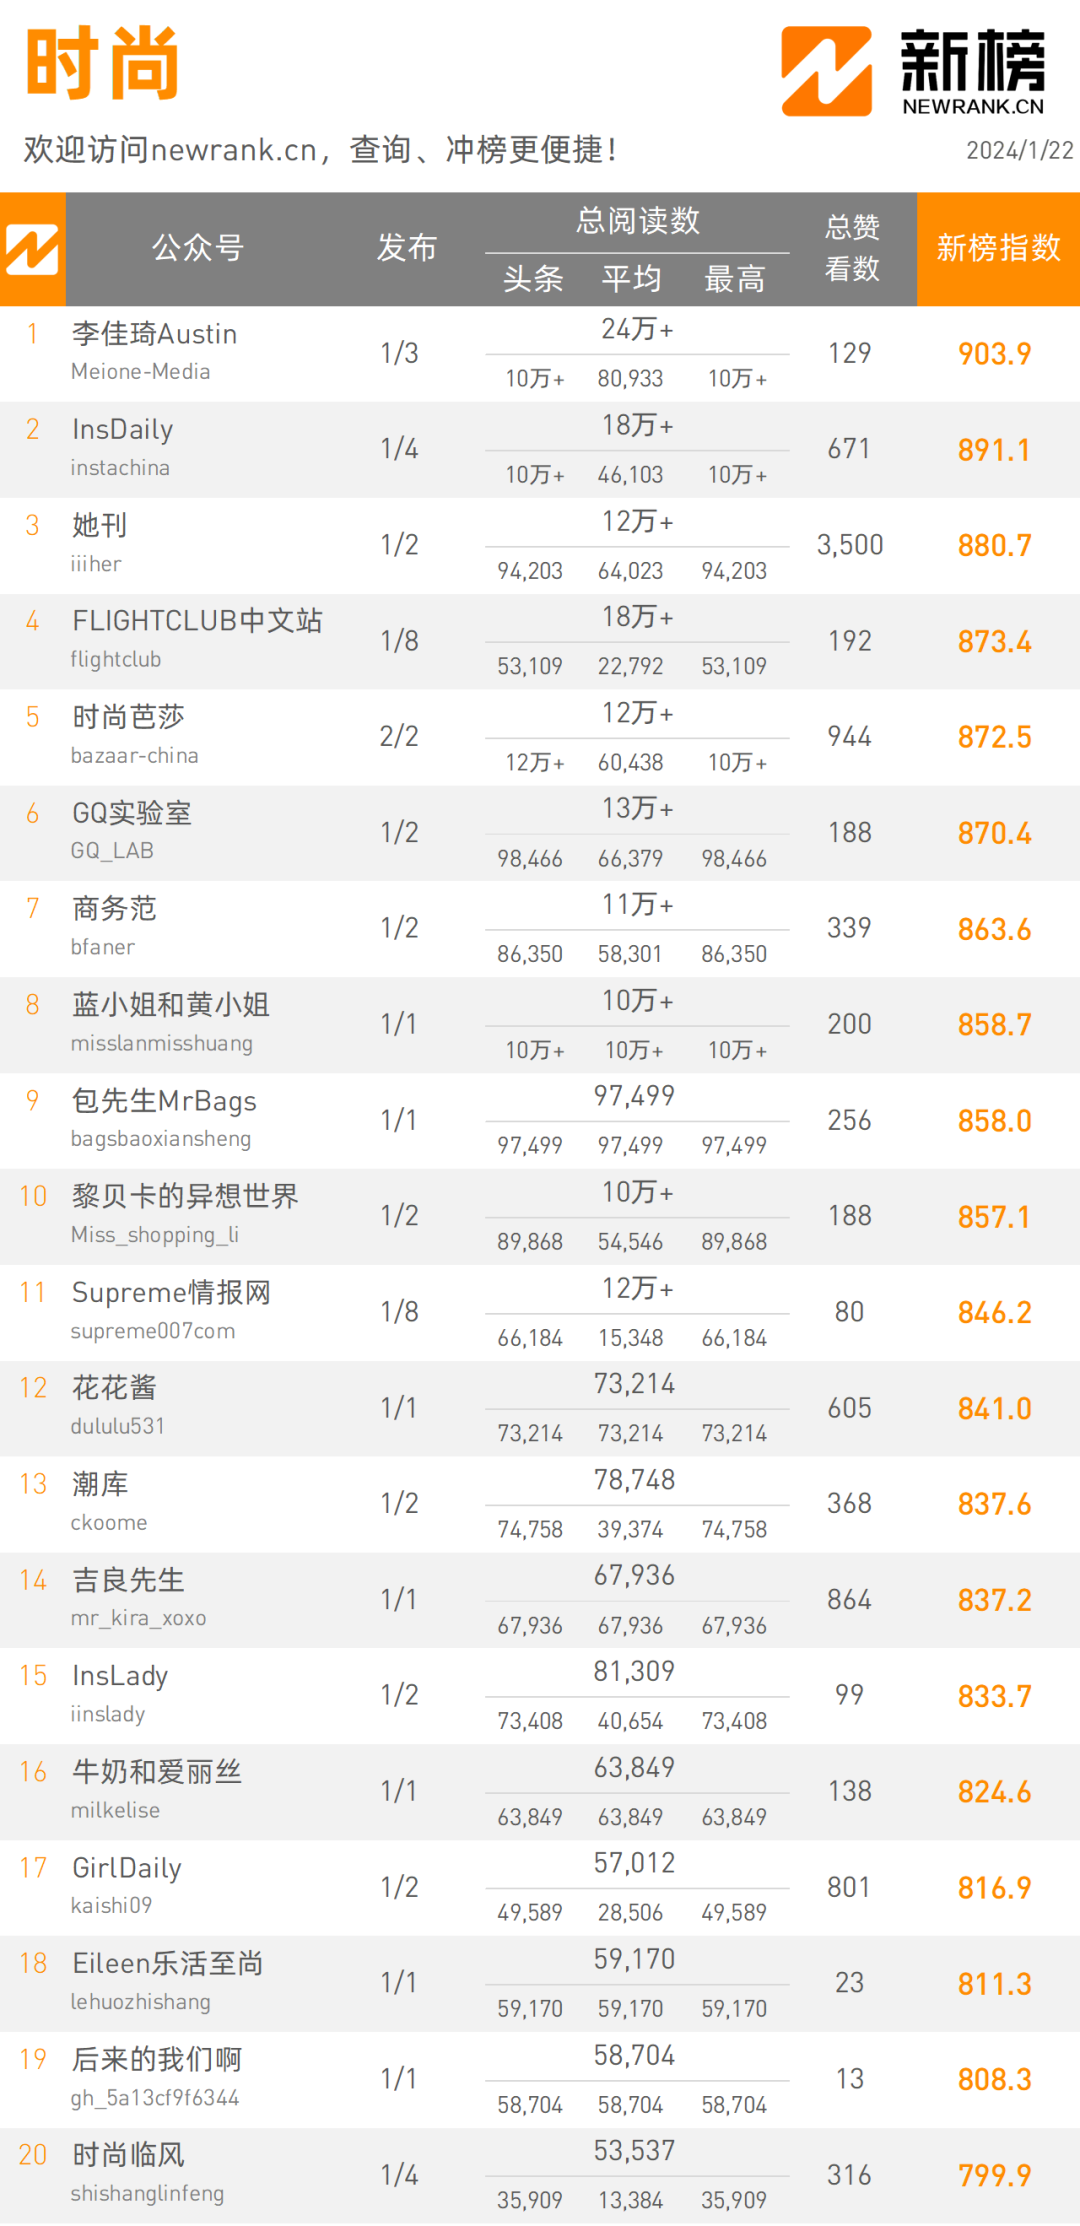This screenshot has width=1080, height=2226.
Task: Click the 发布 column header
Action: tap(407, 247)
